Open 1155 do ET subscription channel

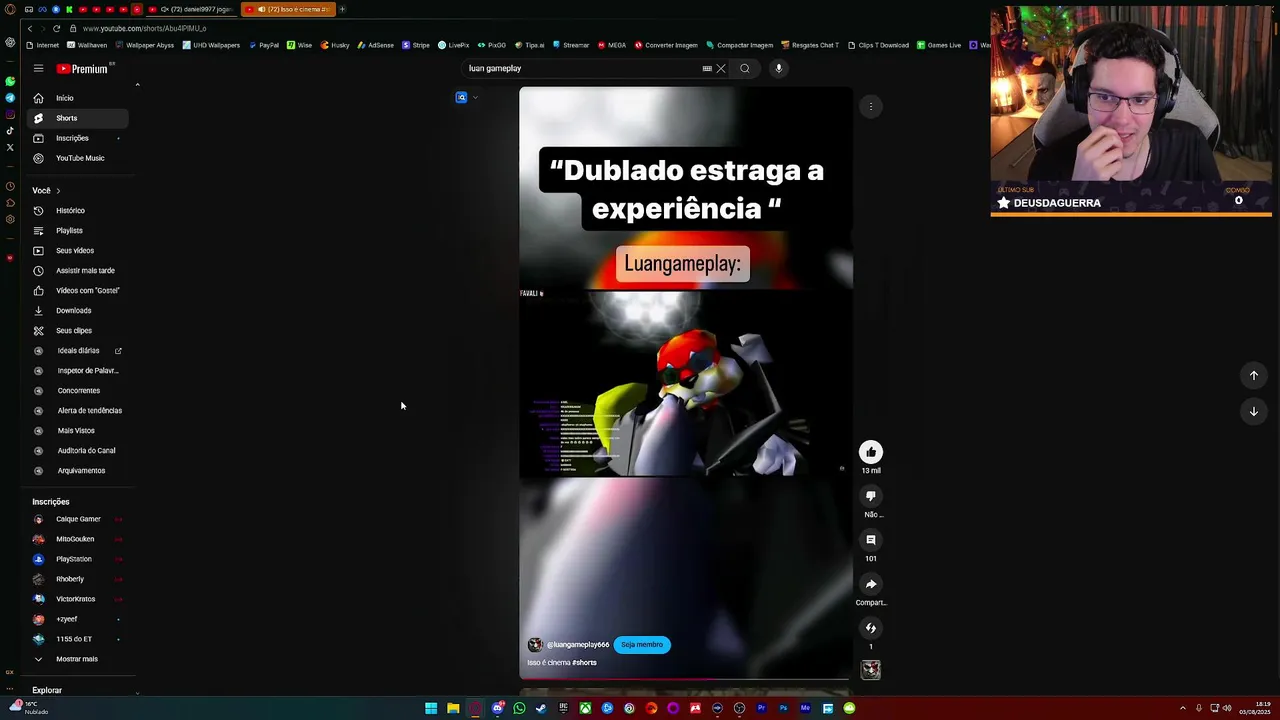point(78,639)
